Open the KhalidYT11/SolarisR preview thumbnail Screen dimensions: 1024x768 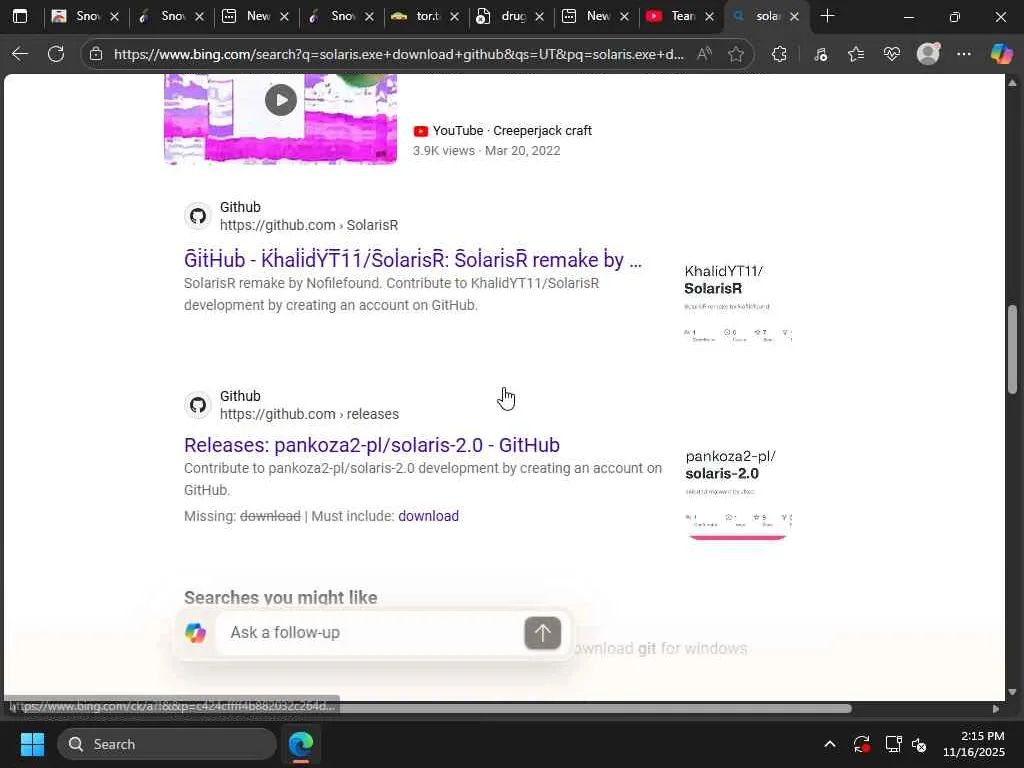738,304
